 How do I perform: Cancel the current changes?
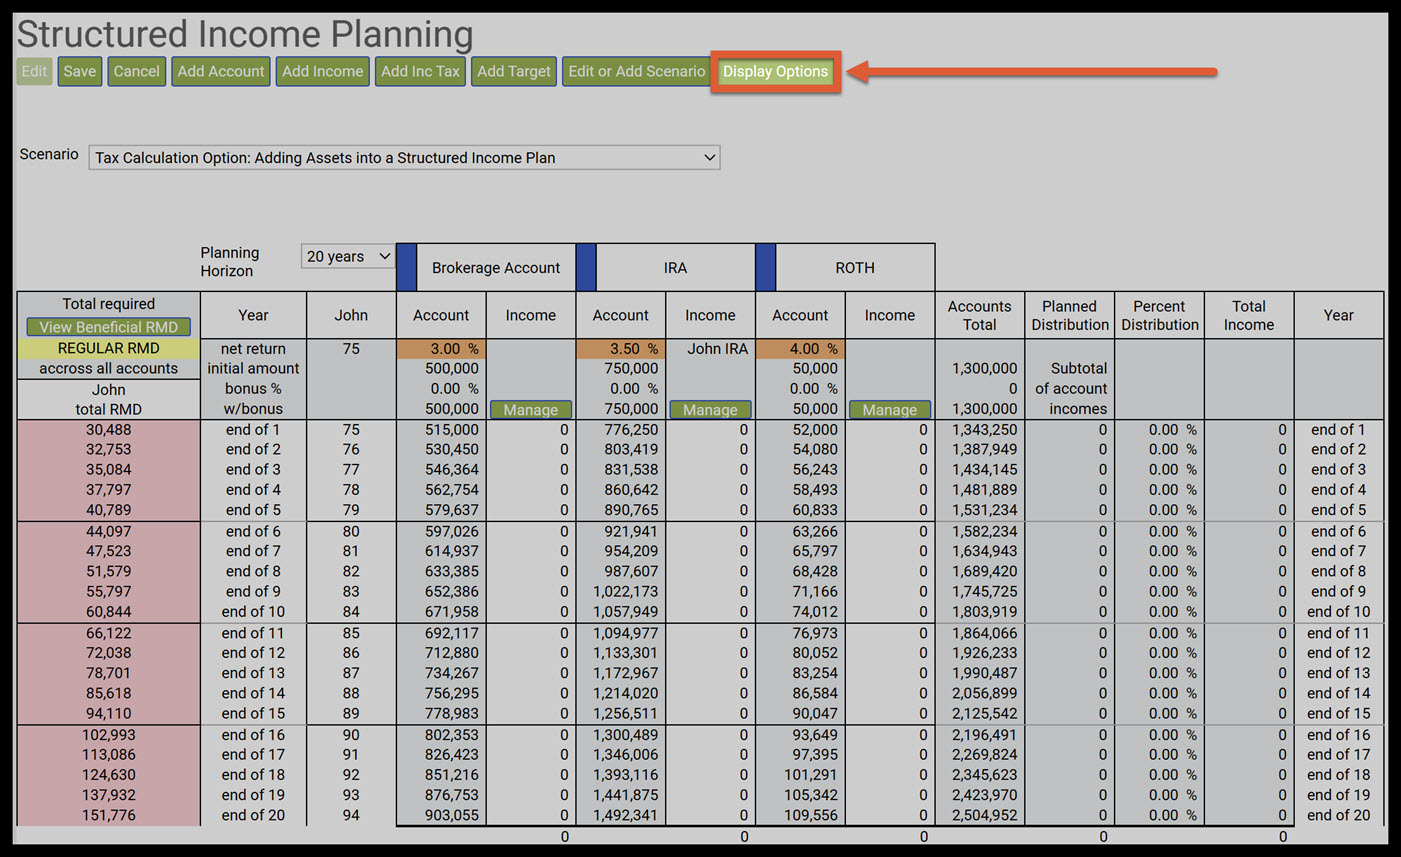tap(136, 71)
